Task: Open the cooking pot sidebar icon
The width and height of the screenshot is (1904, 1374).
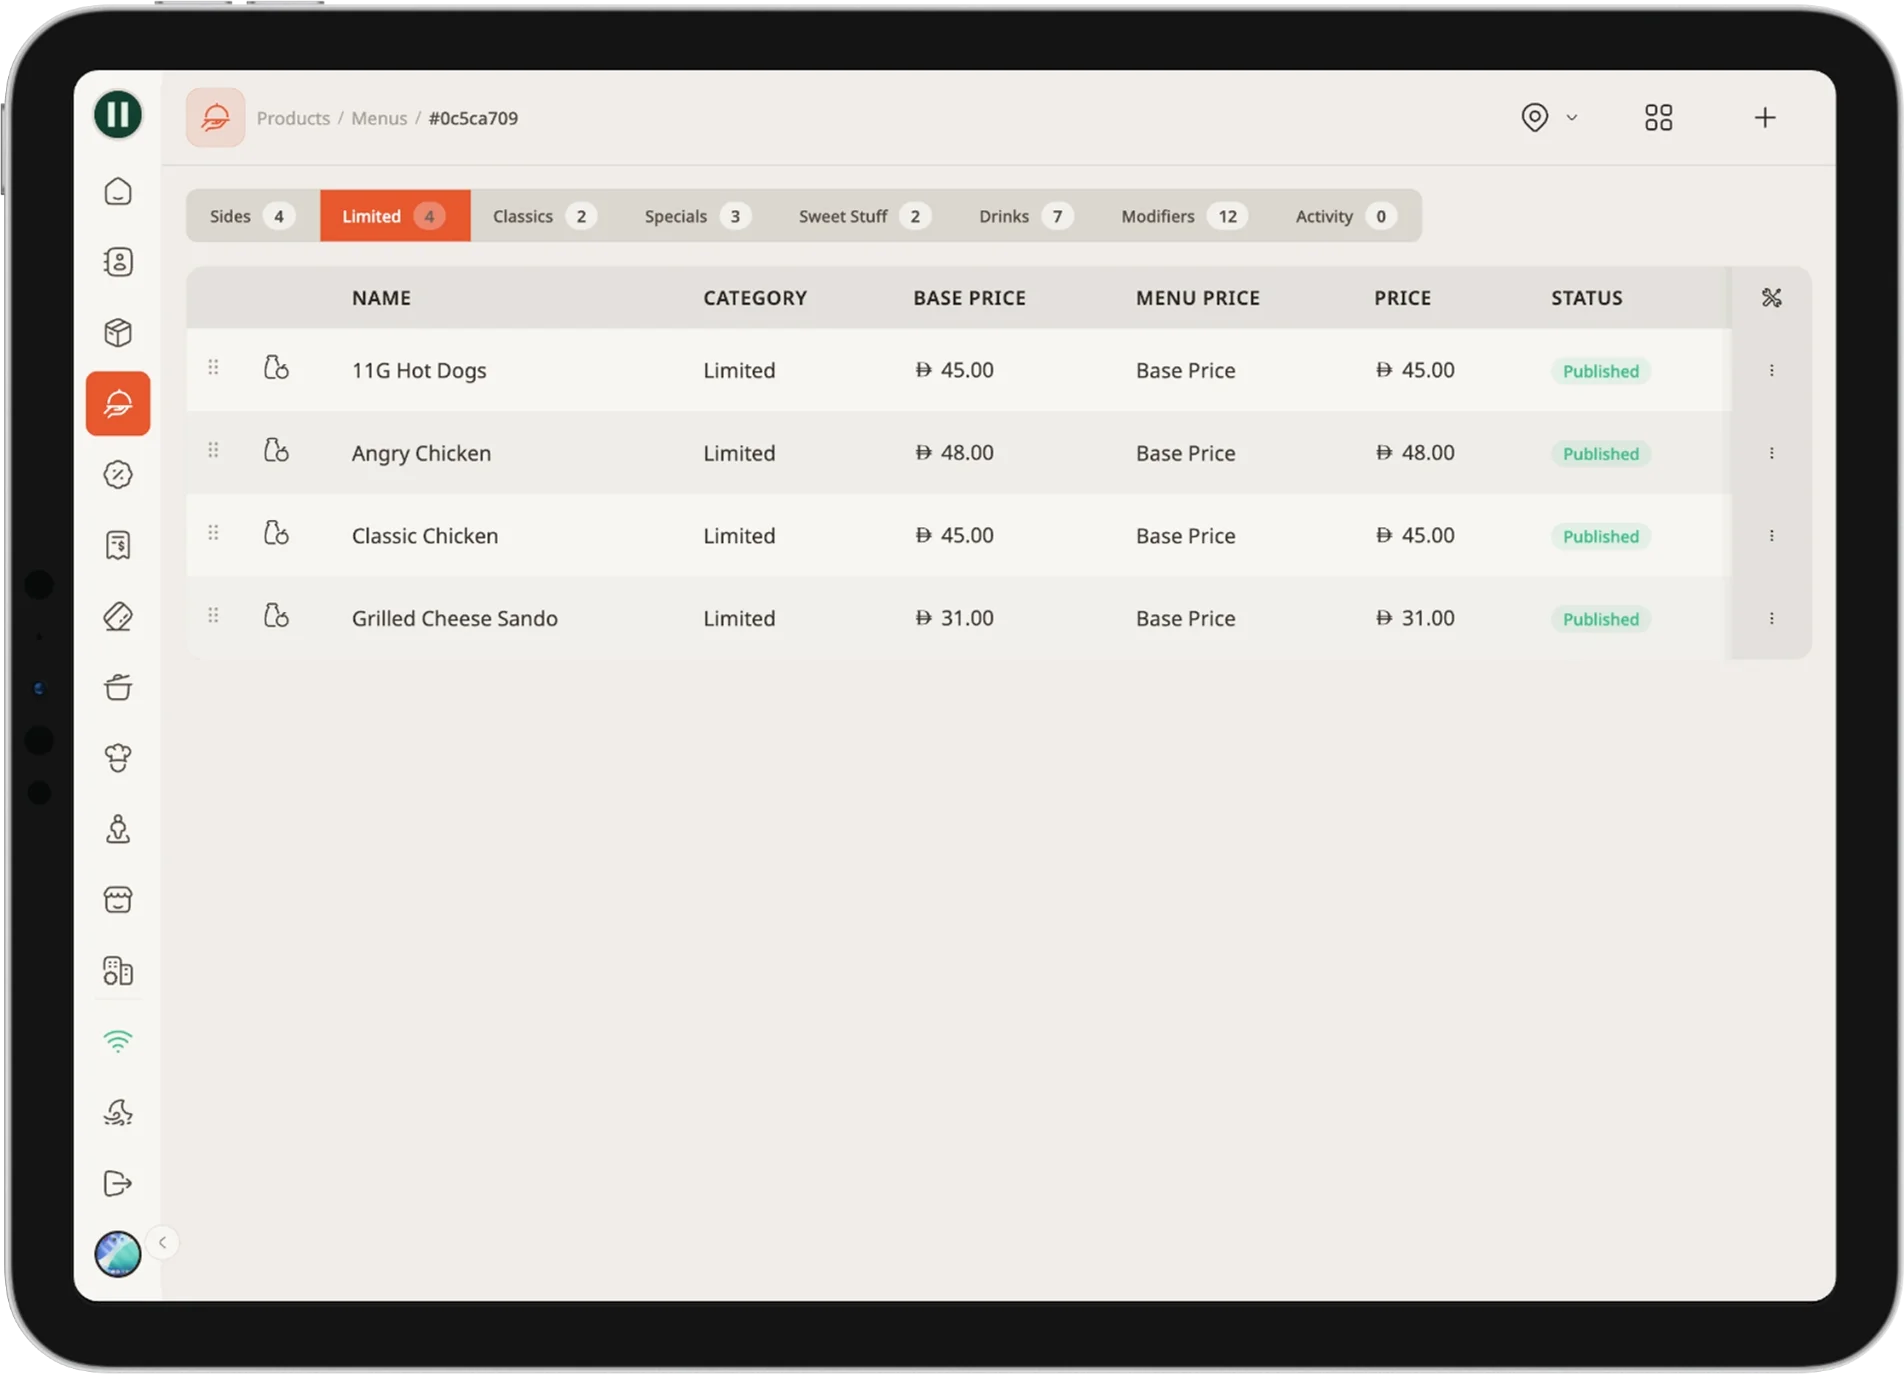Action: tap(118, 687)
